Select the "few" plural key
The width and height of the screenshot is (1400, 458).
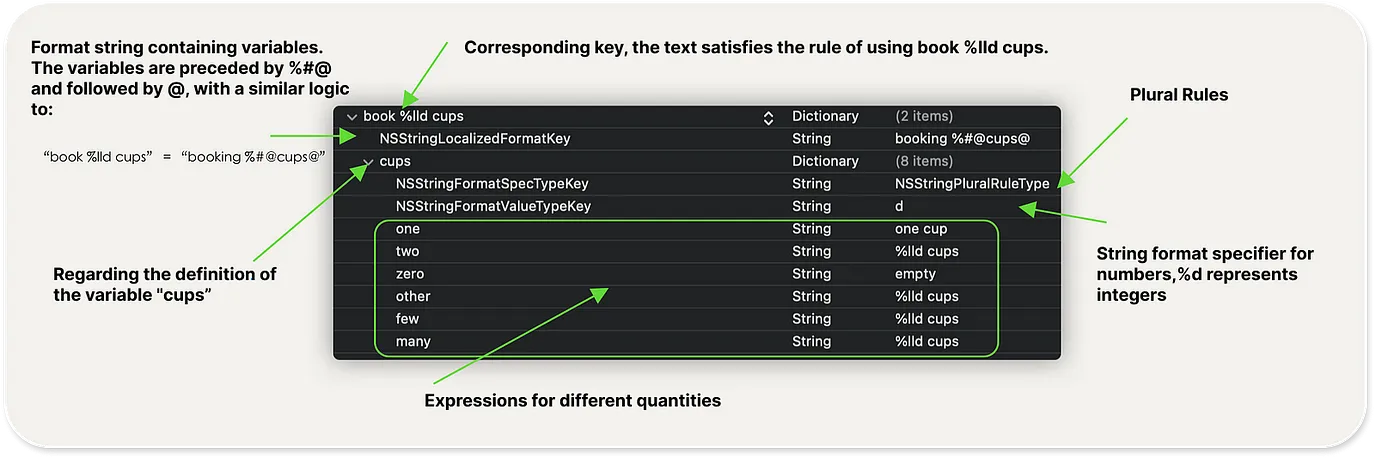coord(407,319)
